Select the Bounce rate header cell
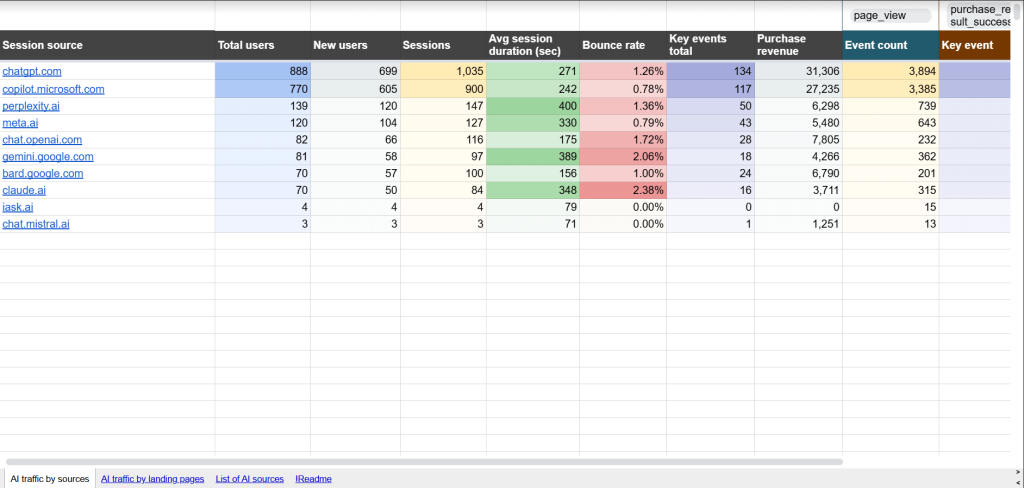The width and height of the screenshot is (1024, 488). point(623,45)
